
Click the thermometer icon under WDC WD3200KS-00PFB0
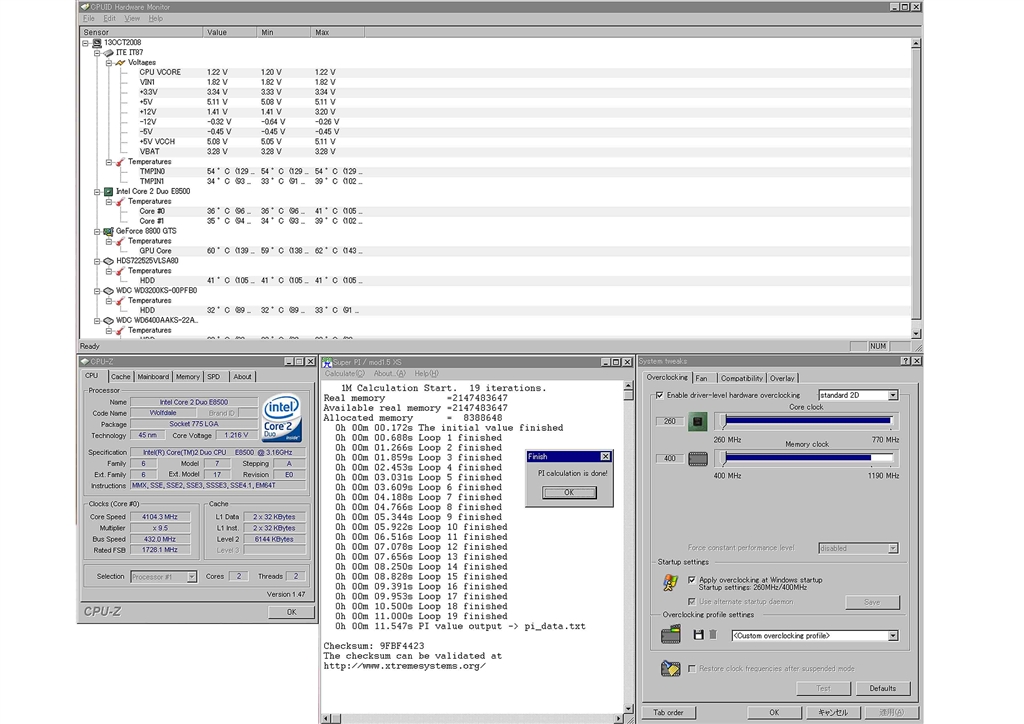coord(120,301)
